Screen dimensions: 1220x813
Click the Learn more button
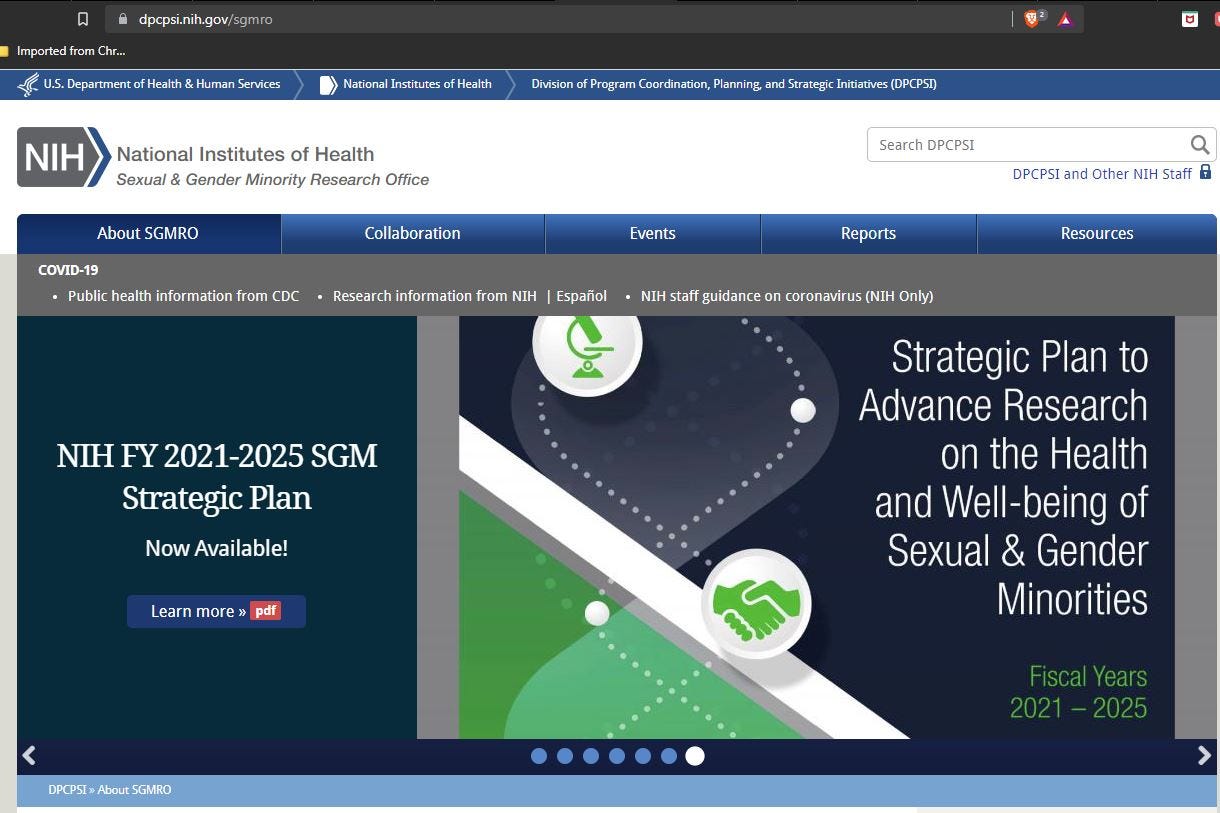click(x=216, y=611)
